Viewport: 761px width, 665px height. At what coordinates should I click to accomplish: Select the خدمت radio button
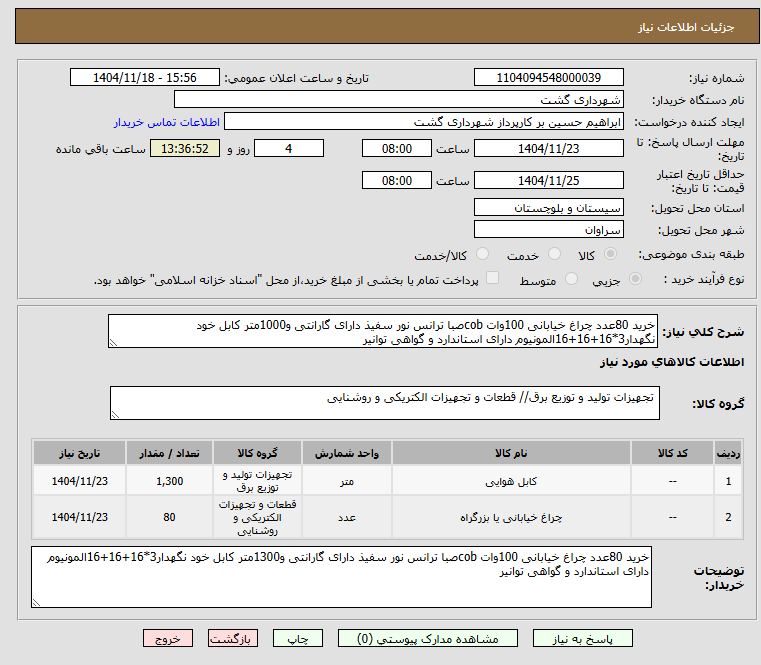pos(554,254)
